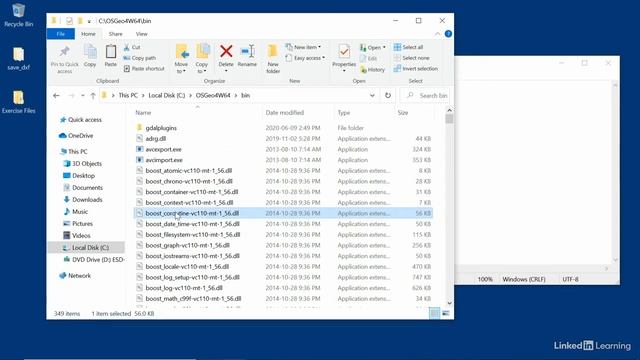640x360 pixels.
Task: Open the Recent locations dropdown arrow
Action: (82, 96)
